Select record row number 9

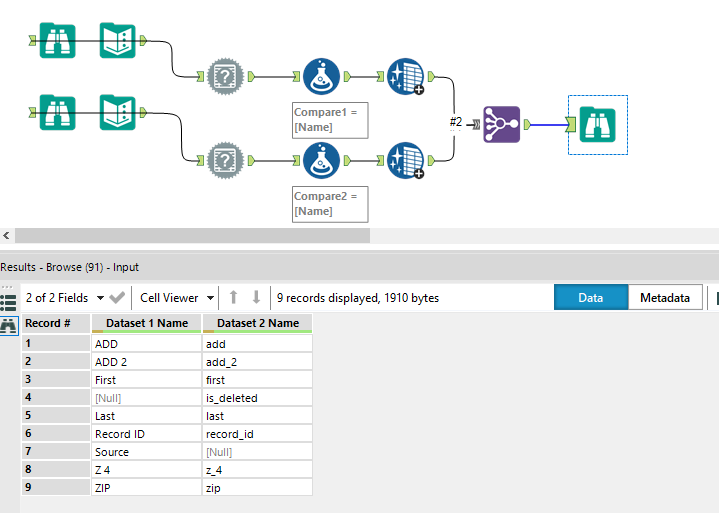[55, 487]
